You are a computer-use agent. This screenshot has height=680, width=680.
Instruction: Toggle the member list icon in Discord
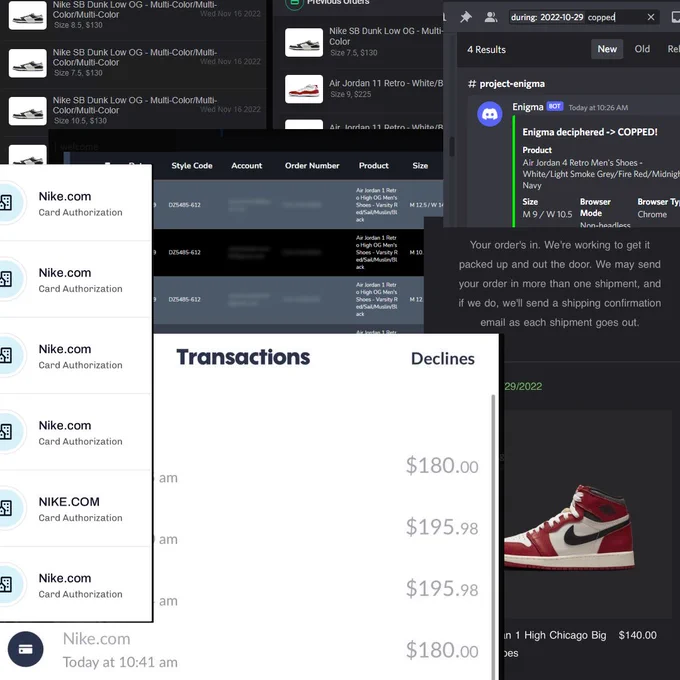pyautogui.click(x=491, y=17)
